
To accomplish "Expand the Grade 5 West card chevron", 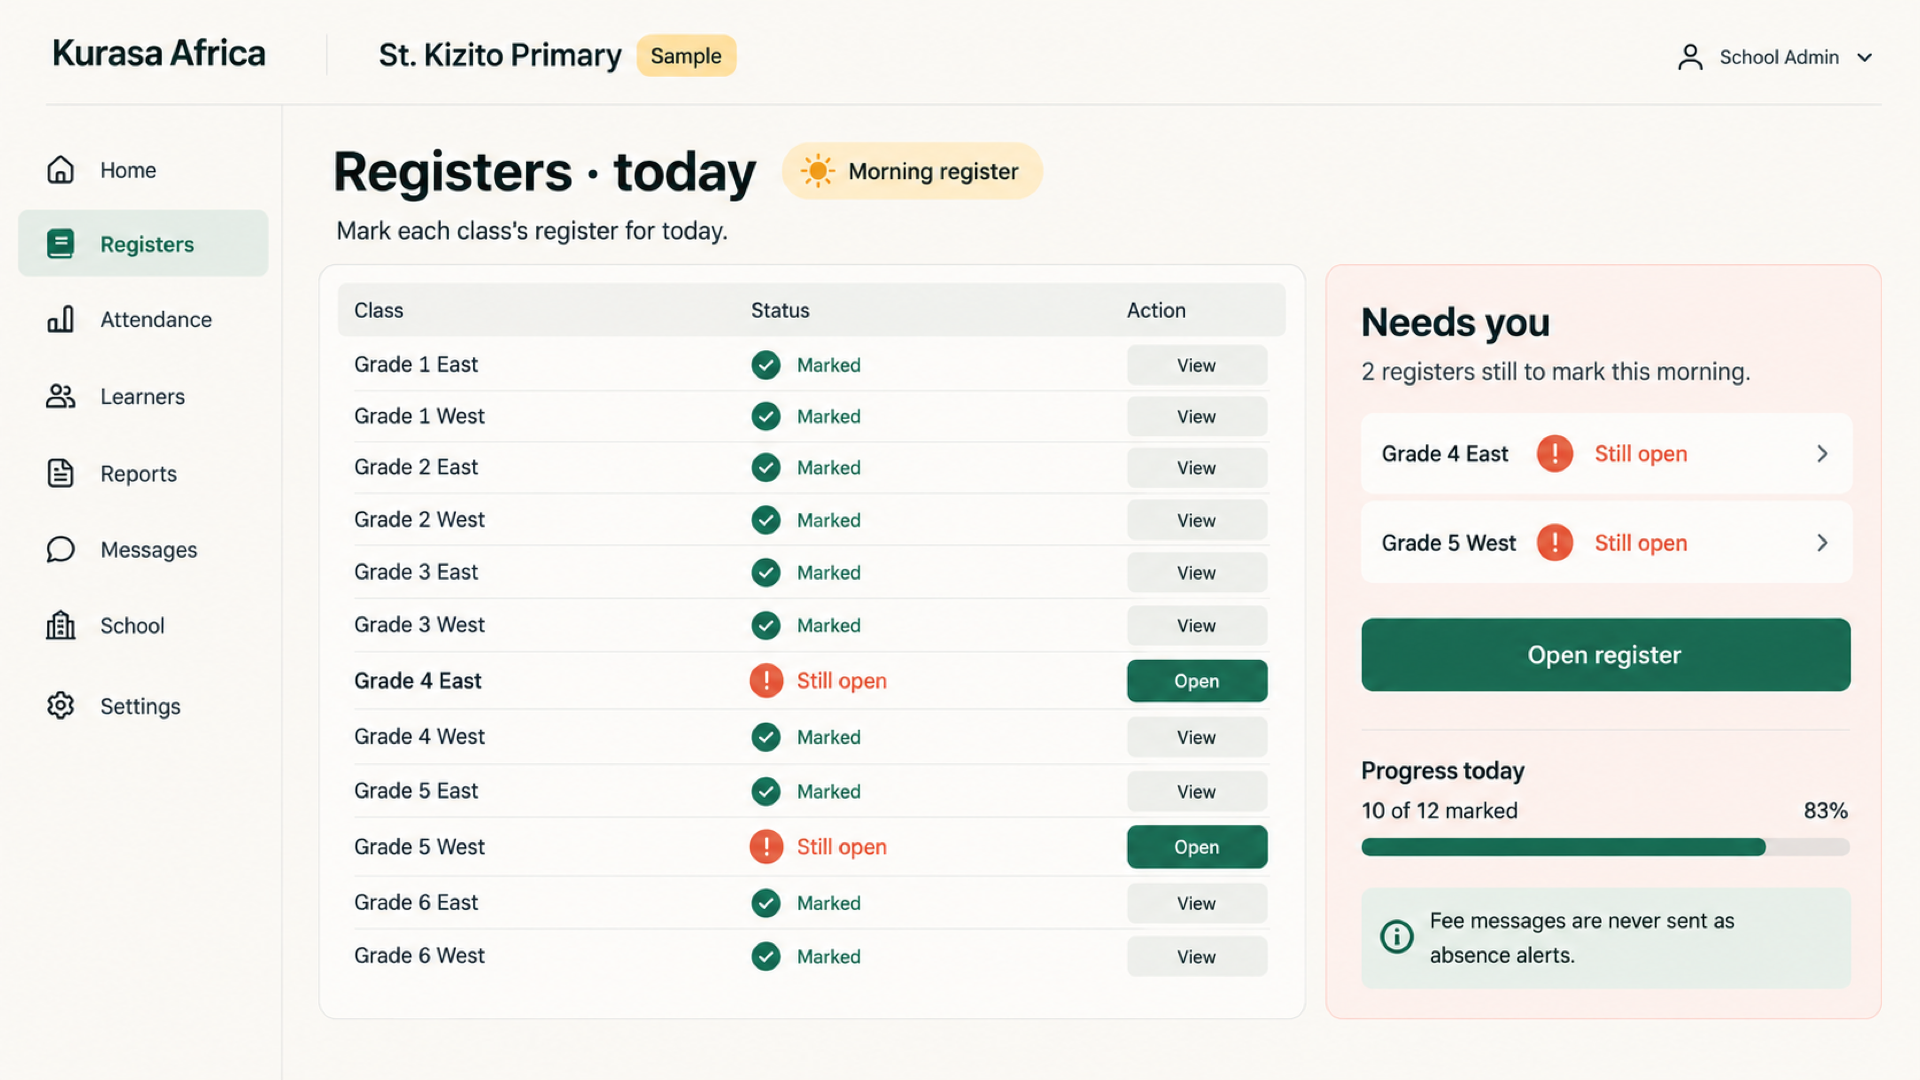I will [1822, 543].
